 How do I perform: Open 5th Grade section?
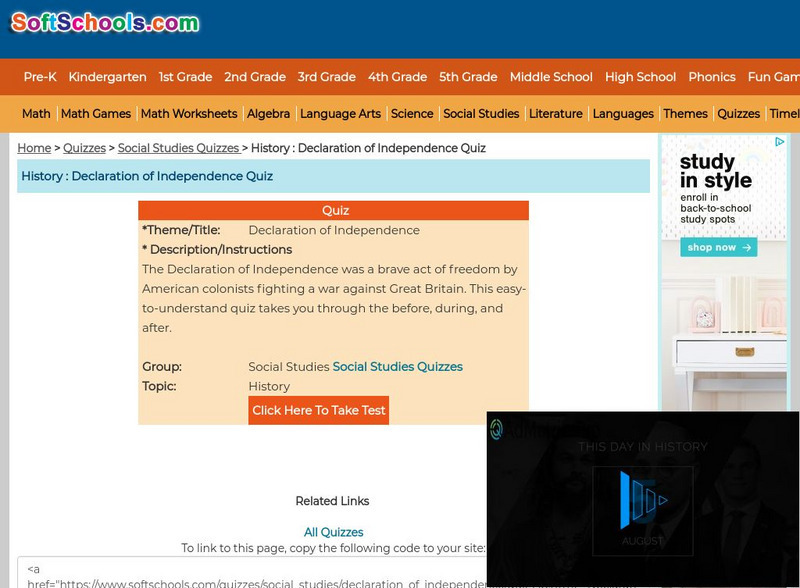(468, 77)
